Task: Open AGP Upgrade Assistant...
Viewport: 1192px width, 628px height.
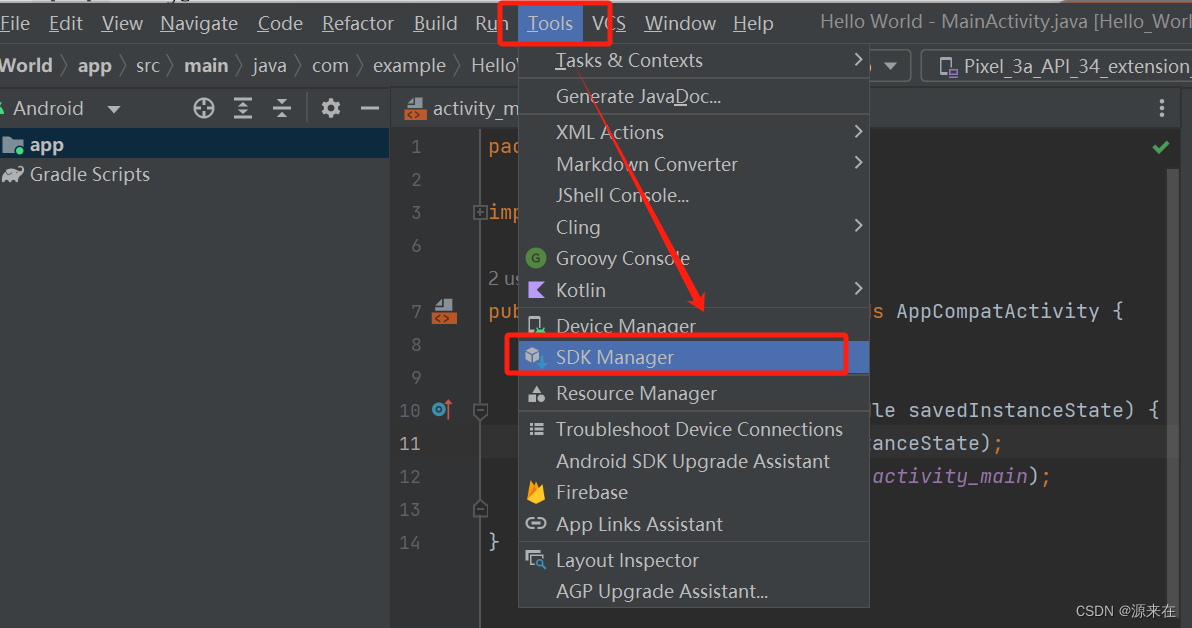Action: (x=693, y=592)
